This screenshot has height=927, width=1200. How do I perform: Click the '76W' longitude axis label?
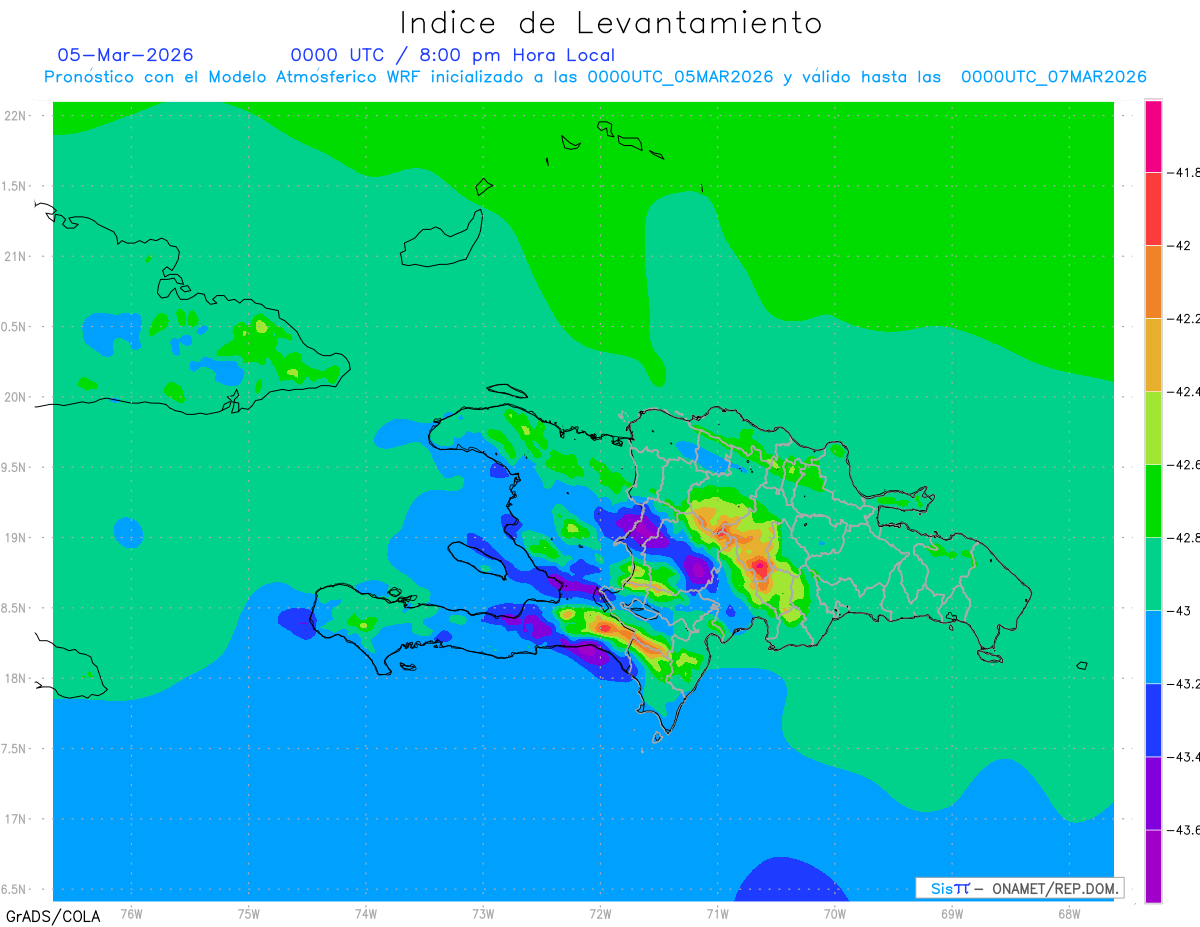(x=131, y=913)
